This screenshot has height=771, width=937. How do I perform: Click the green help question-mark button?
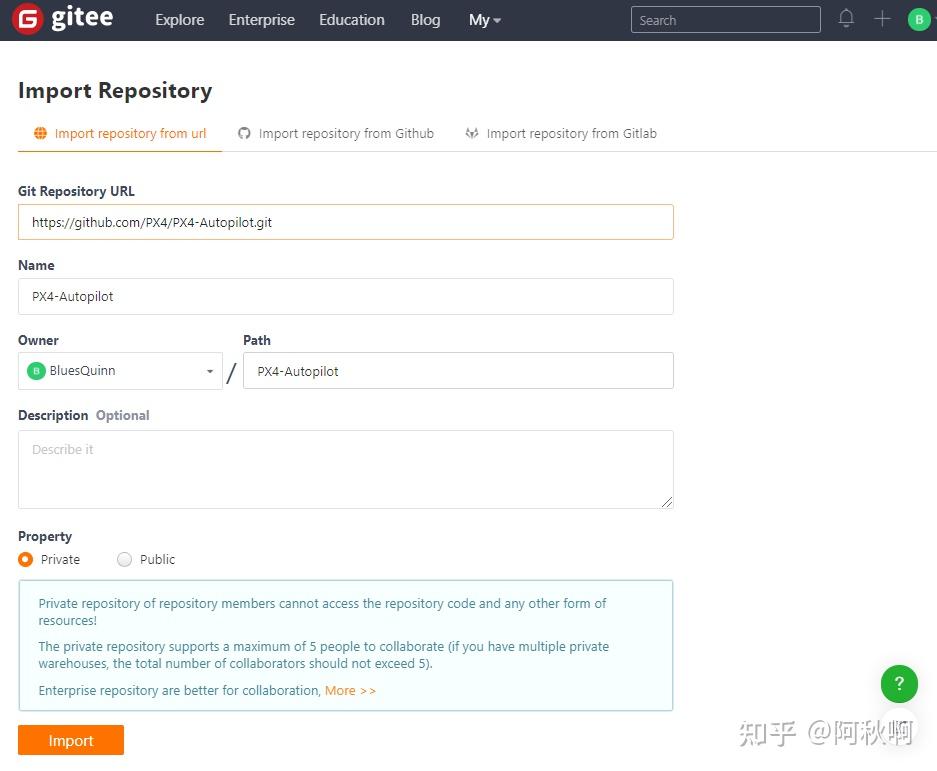coord(899,684)
